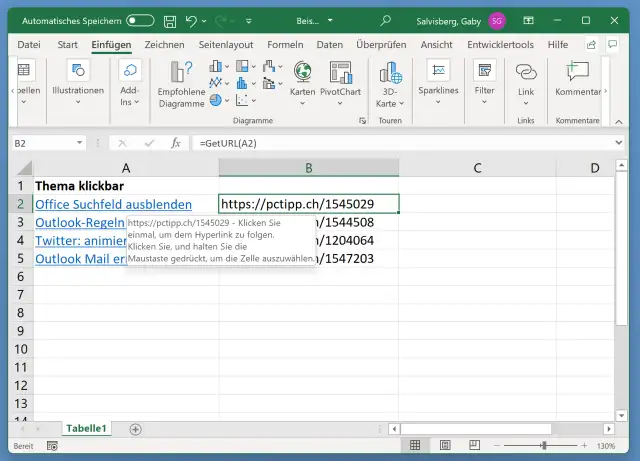Switch to the Formeln ribbon tab
Screen dimensions: 640x461
(285, 45)
